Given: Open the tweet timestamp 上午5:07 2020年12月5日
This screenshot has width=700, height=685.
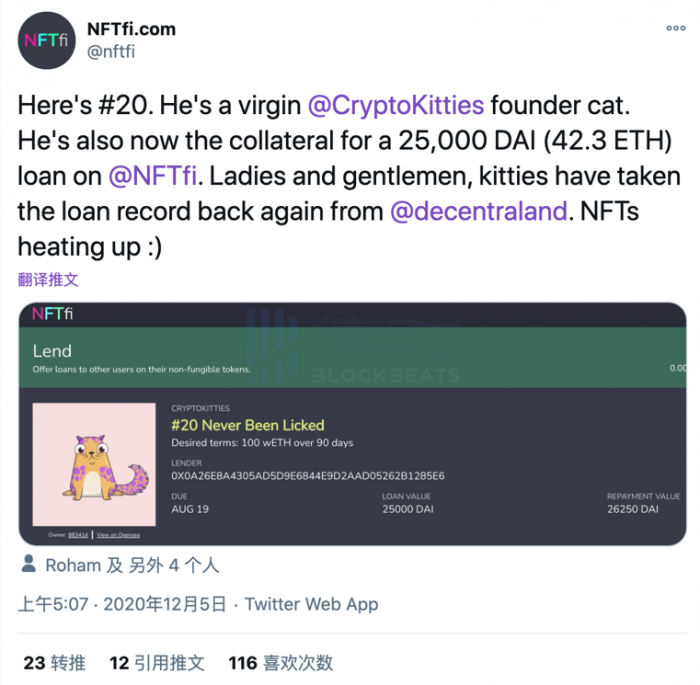Looking at the screenshot, I should [122, 604].
